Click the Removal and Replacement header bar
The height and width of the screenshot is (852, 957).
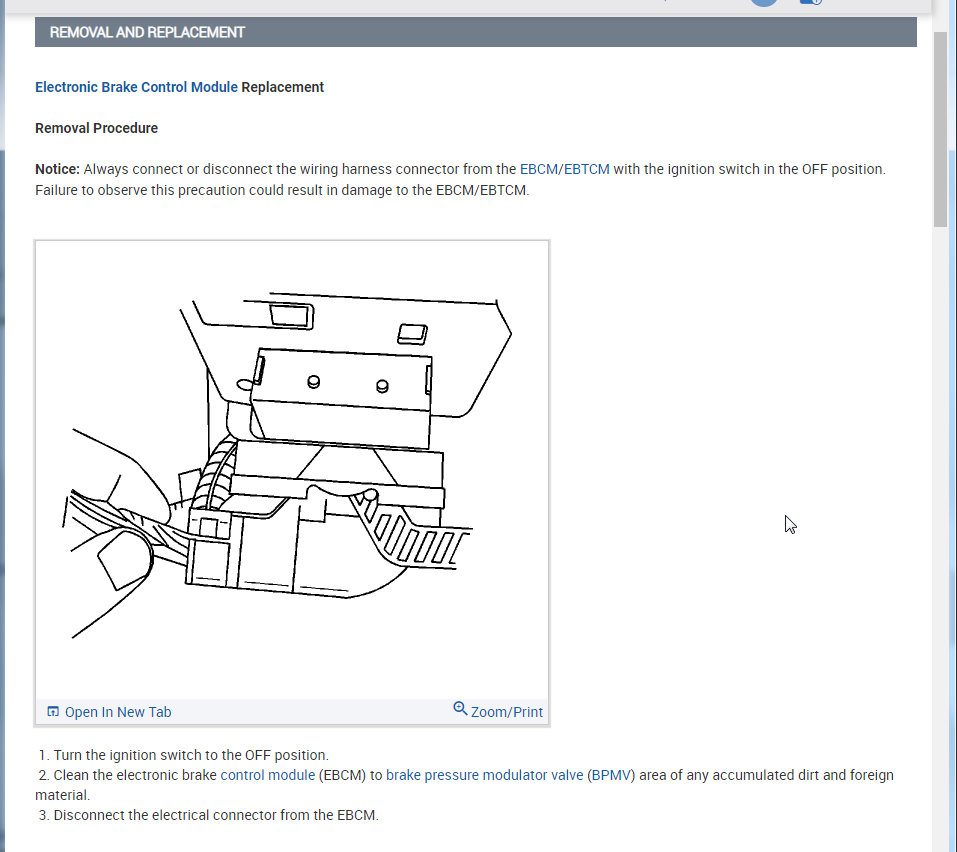pos(475,32)
